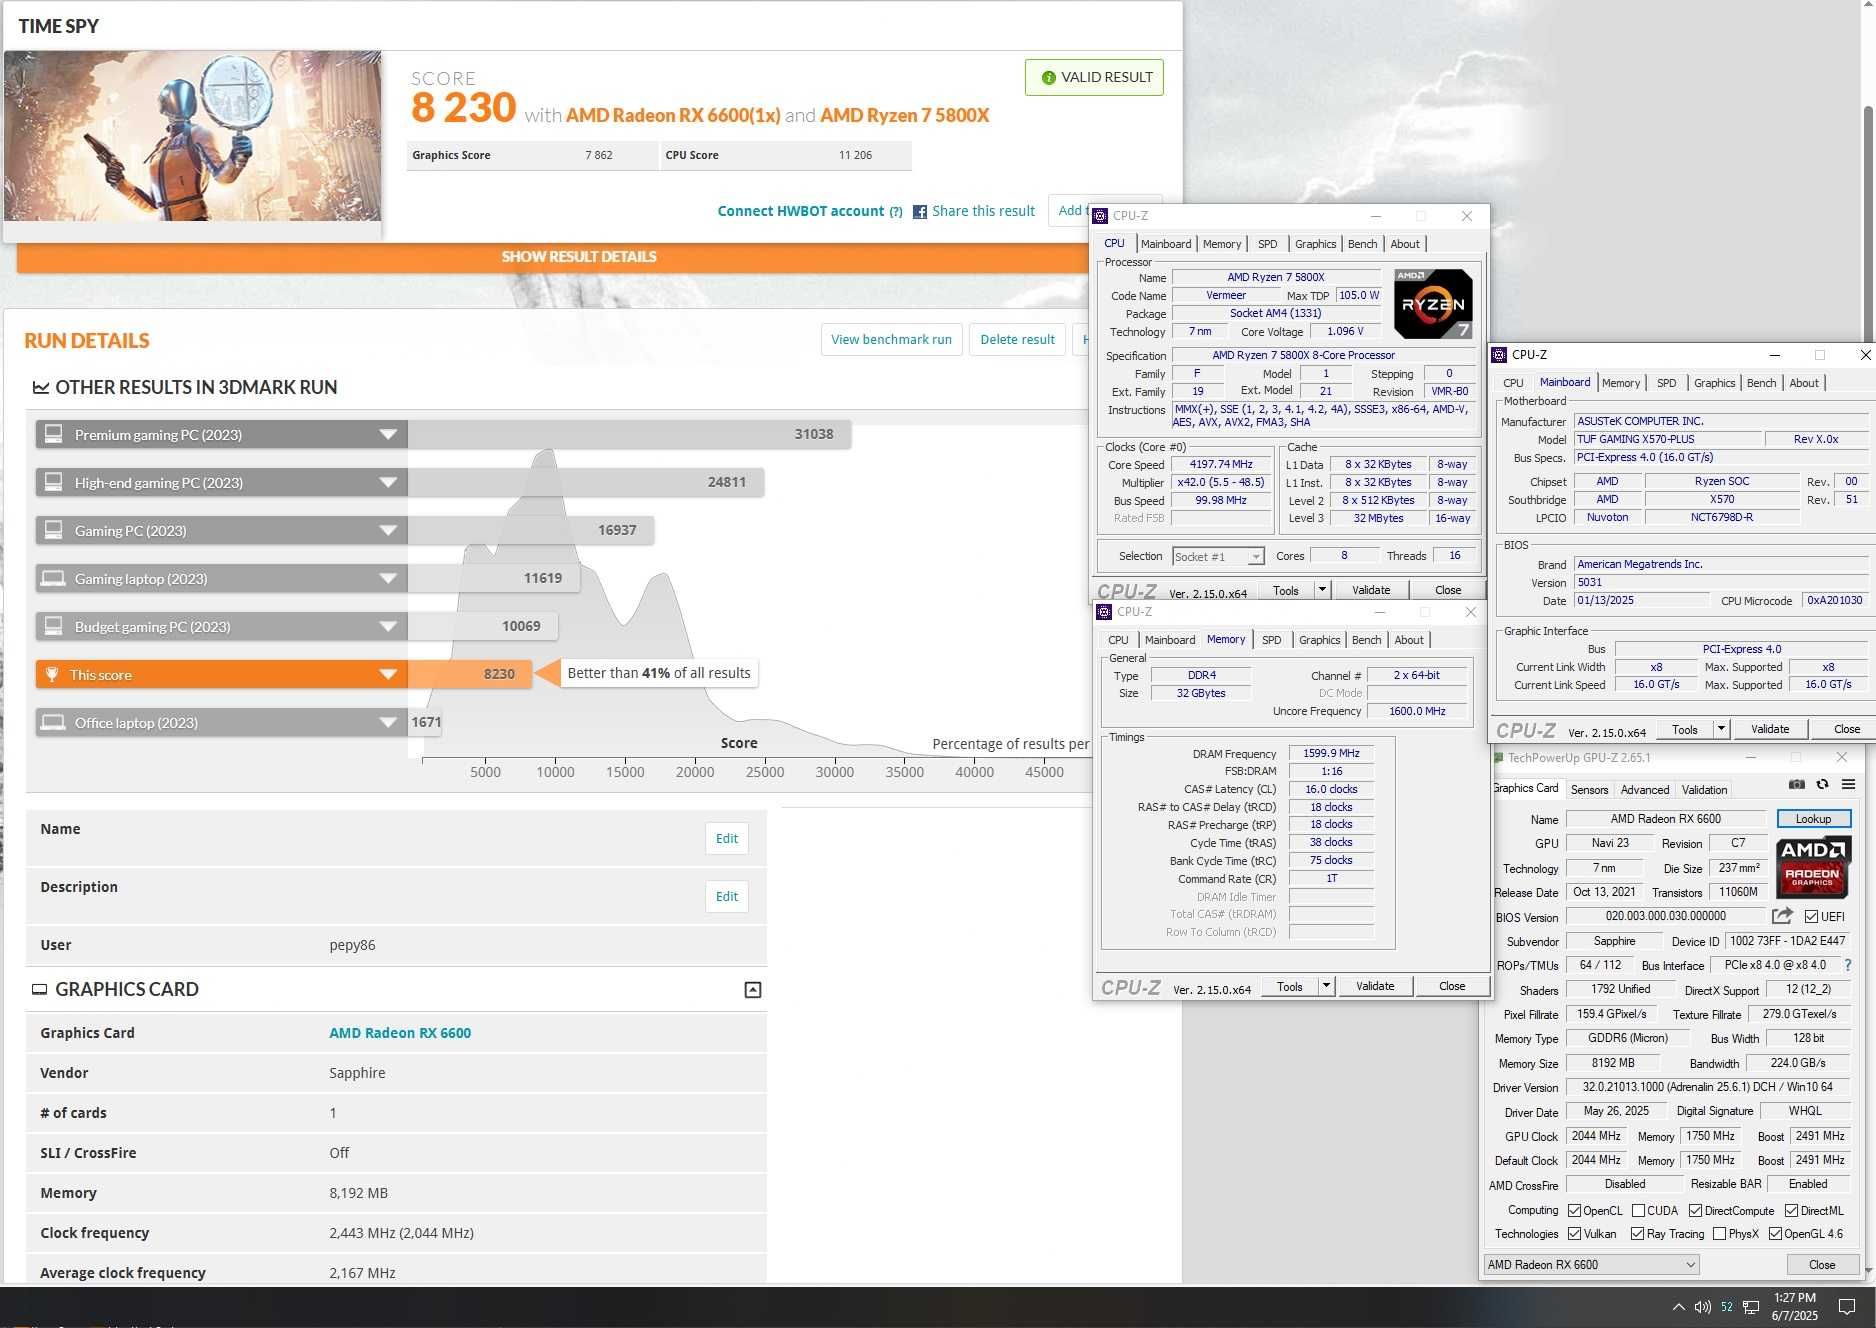Screen dimensions: 1876x1328
Task: Open the notification center icon
Action: [x=1847, y=1307]
